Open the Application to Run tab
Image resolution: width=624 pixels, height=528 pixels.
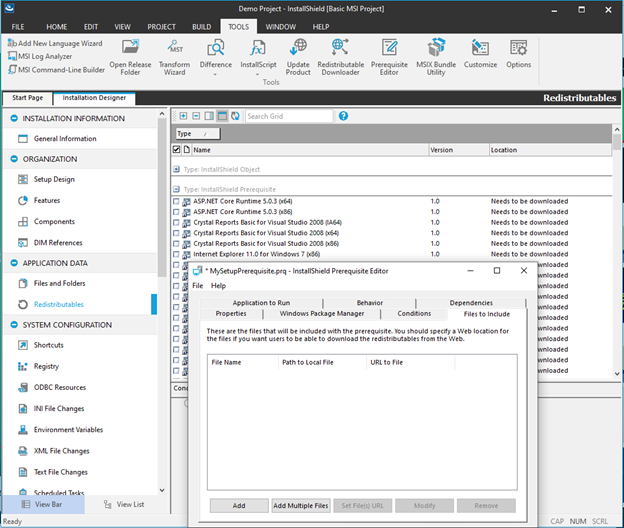[x=261, y=303]
